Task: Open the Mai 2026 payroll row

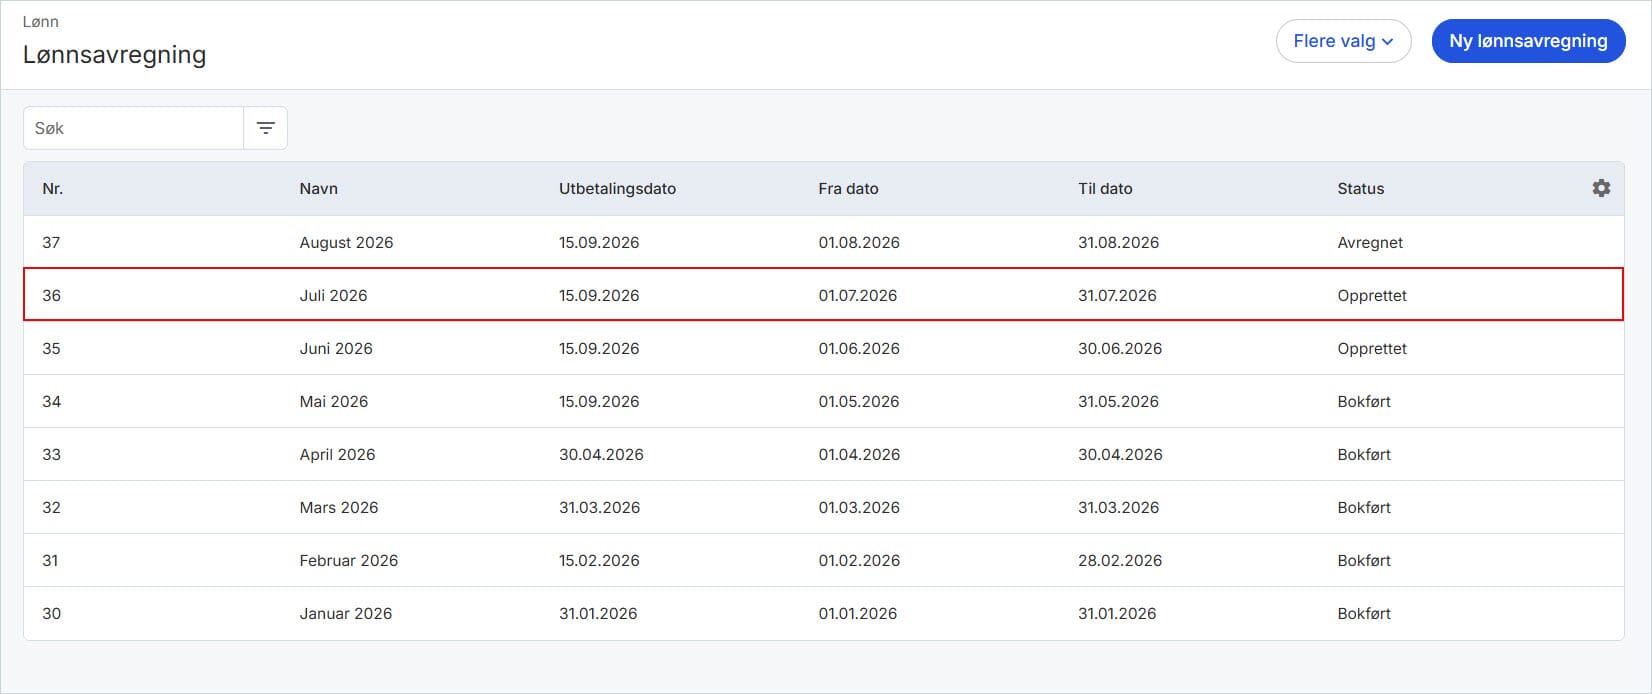Action: (824, 401)
